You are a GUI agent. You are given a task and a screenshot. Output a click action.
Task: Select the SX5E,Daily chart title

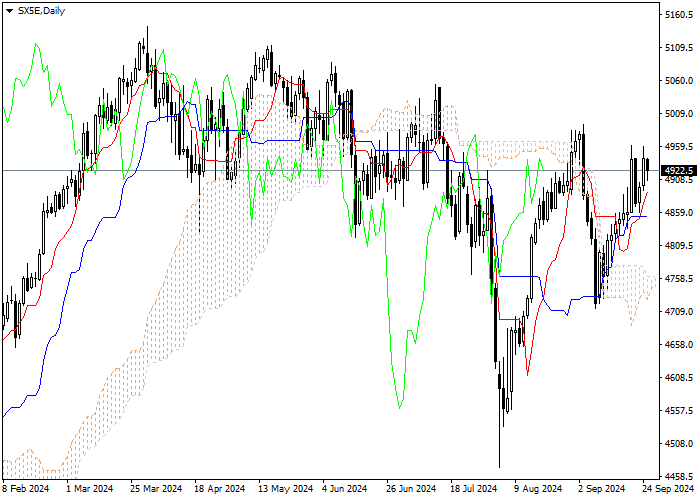click(x=41, y=11)
